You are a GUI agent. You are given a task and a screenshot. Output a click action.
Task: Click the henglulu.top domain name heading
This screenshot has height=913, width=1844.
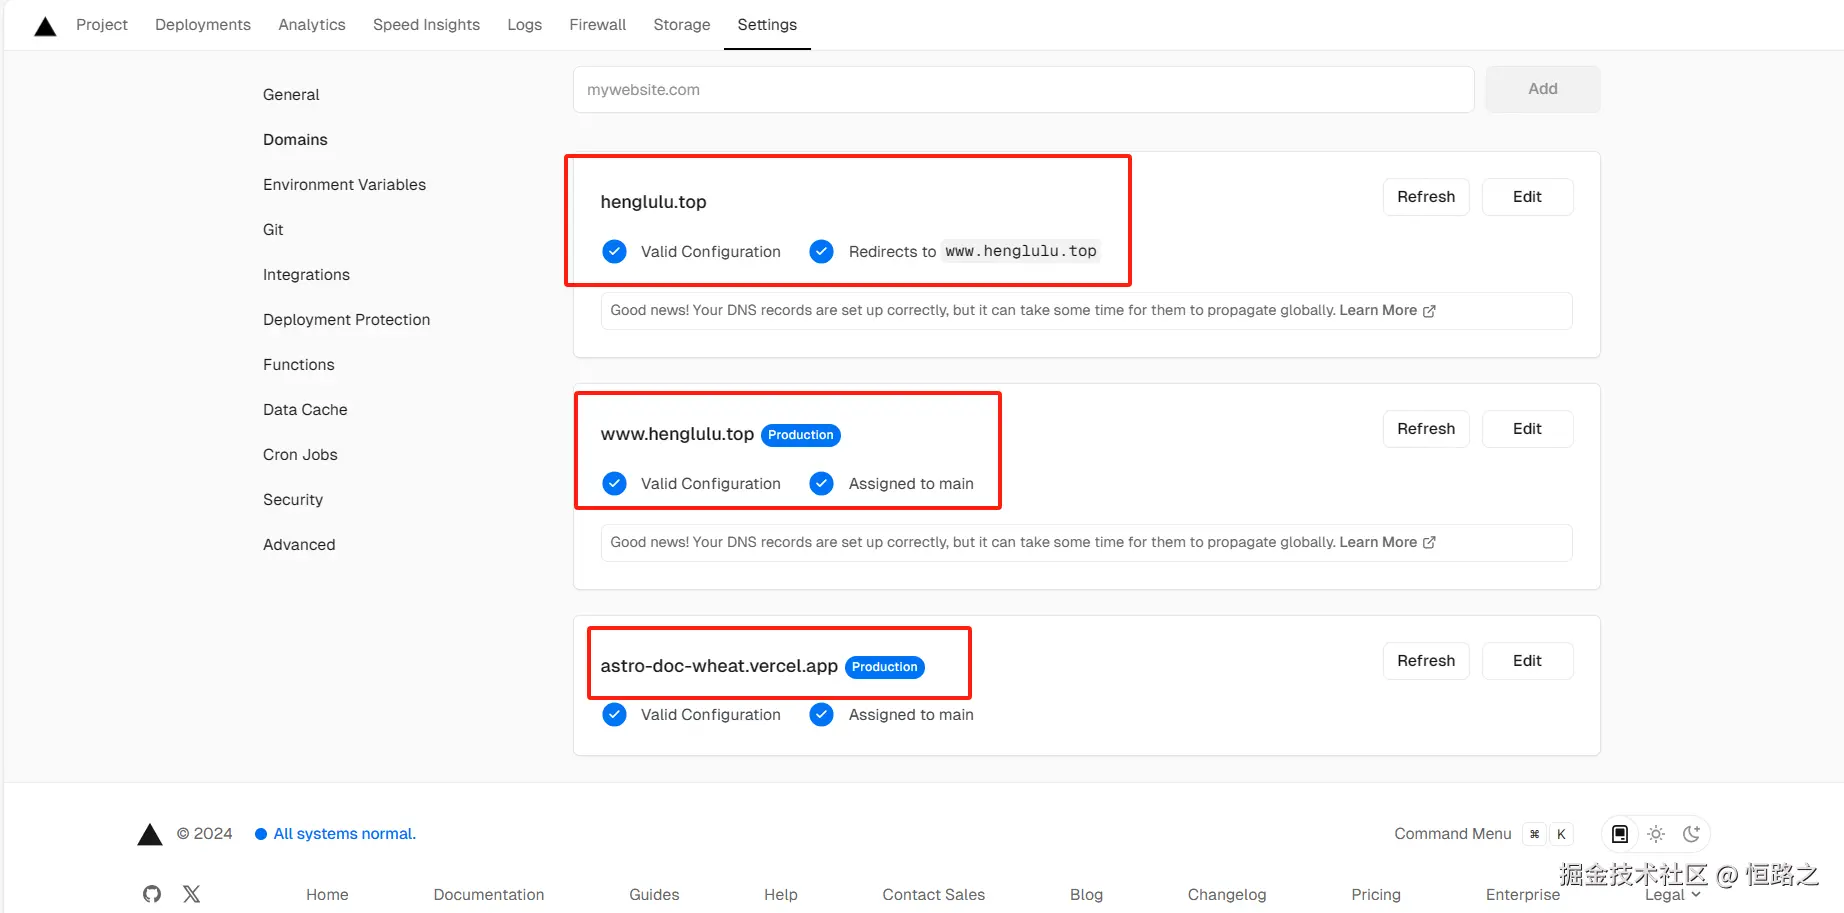tap(653, 202)
